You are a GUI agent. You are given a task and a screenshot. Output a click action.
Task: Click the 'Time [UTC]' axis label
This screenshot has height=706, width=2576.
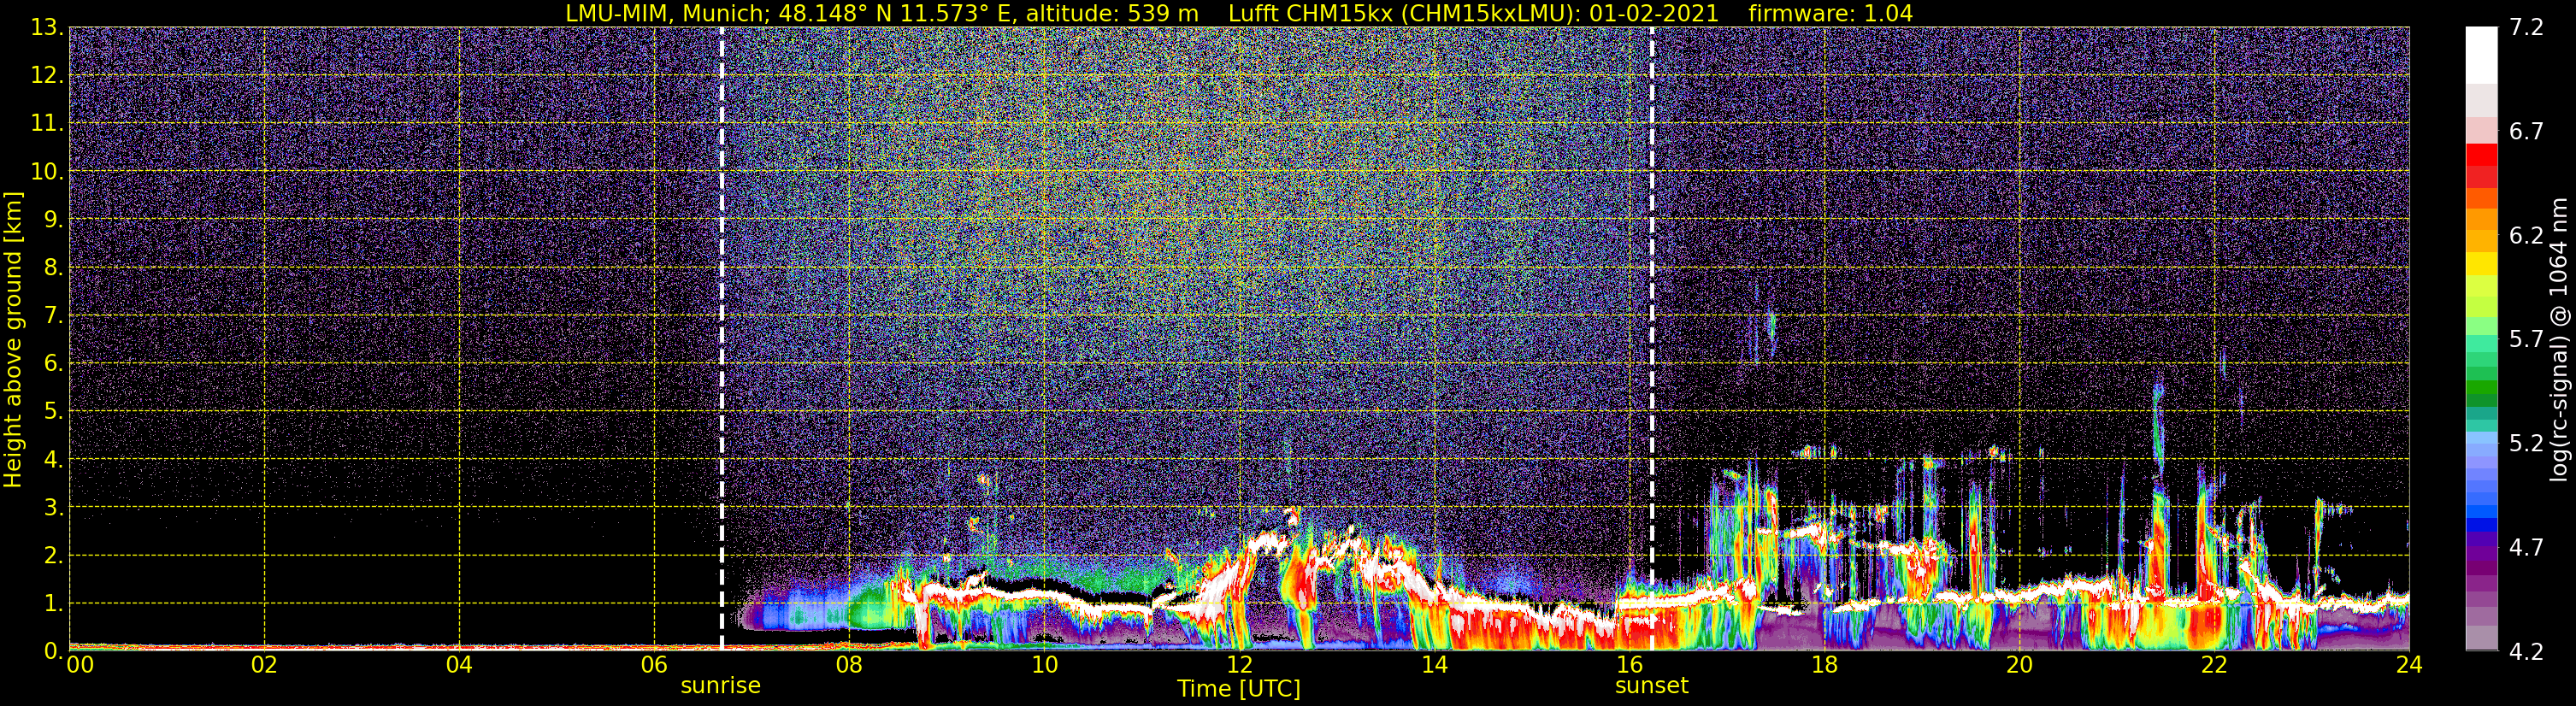coord(1239,689)
